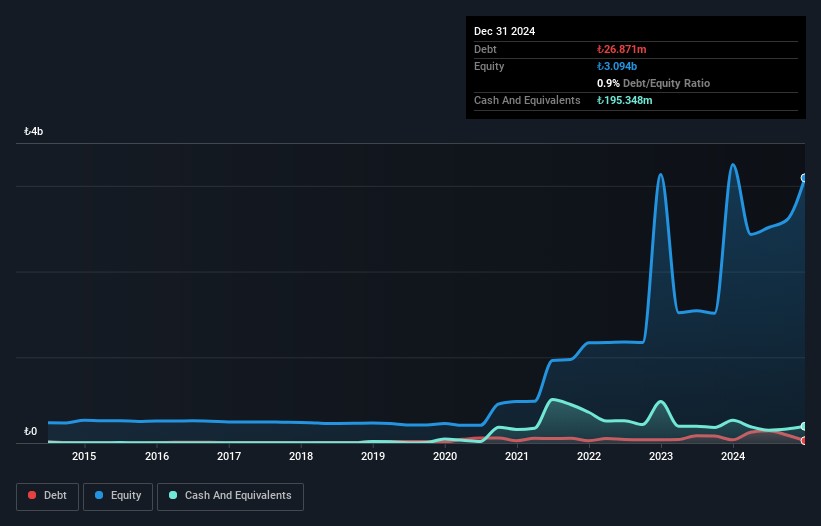Image resolution: width=821 pixels, height=526 pixels.
Task: Click the blue dot in the Equity legend
Action: [x=101, y=496]
